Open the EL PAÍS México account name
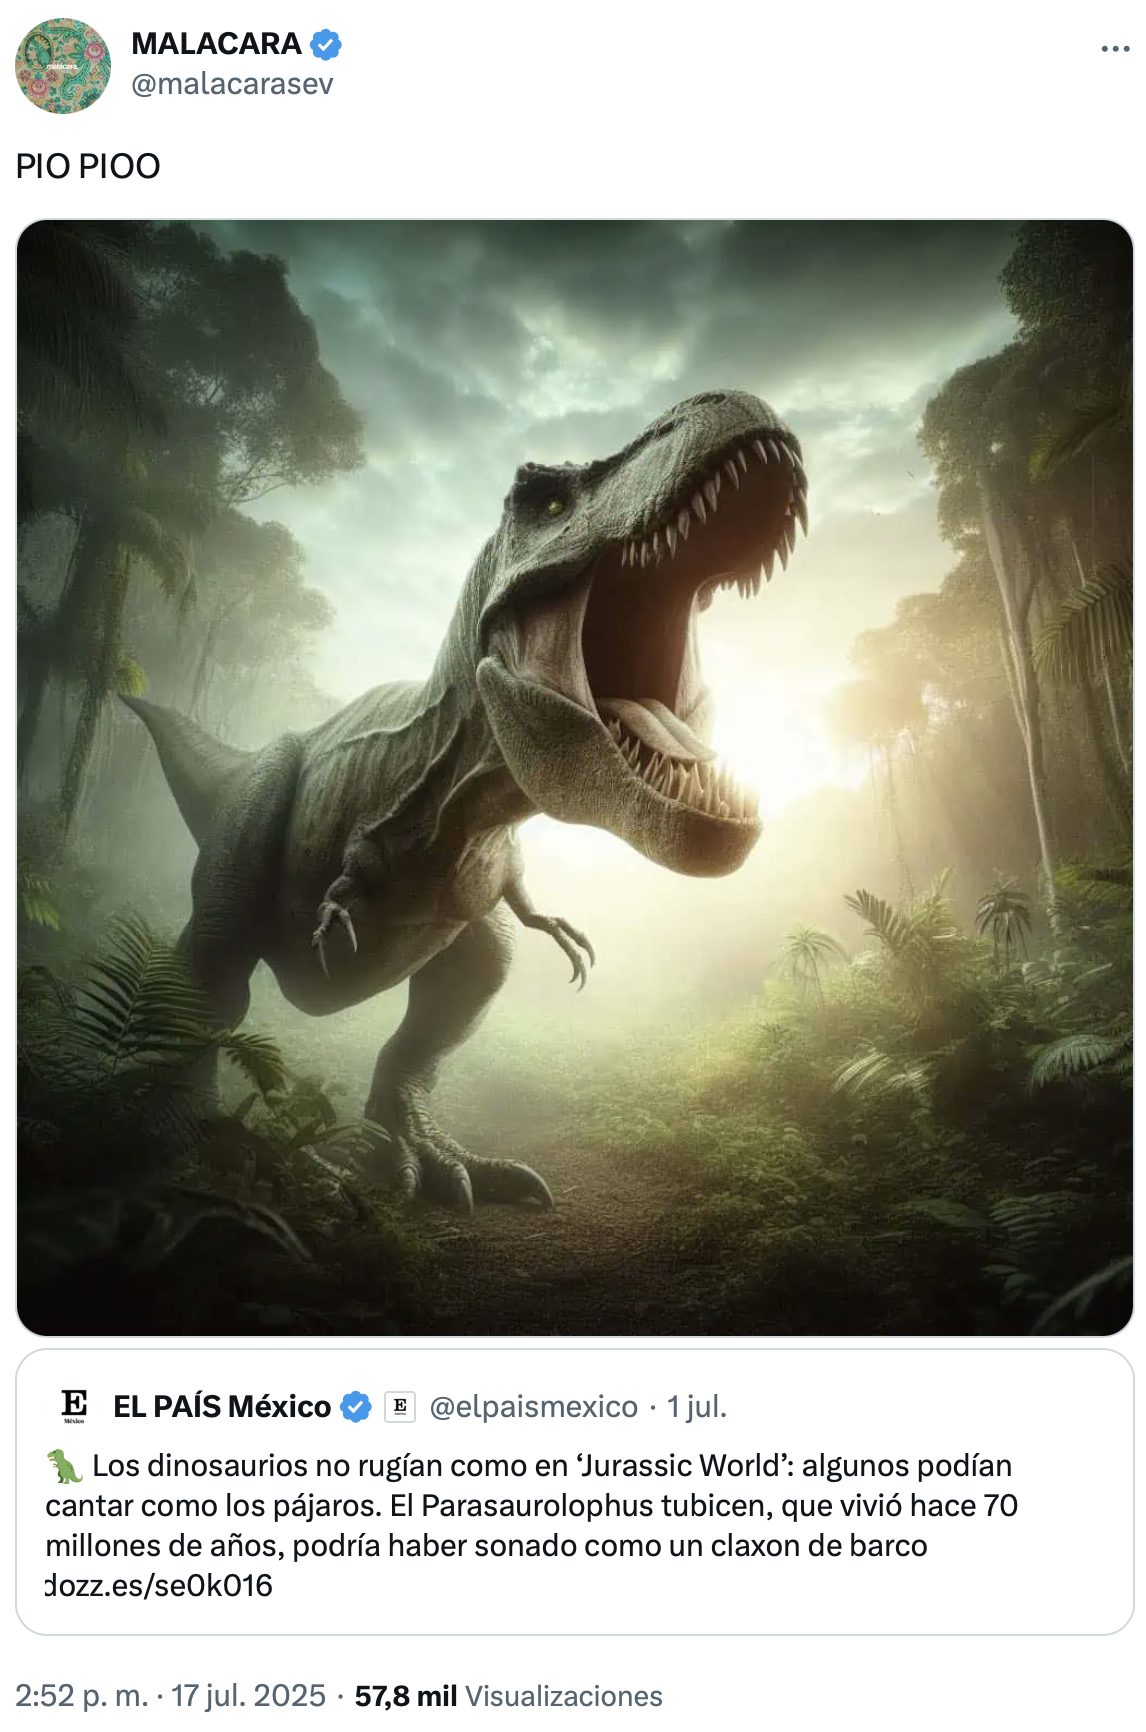The image size is (1146, 1732). 222,1407
